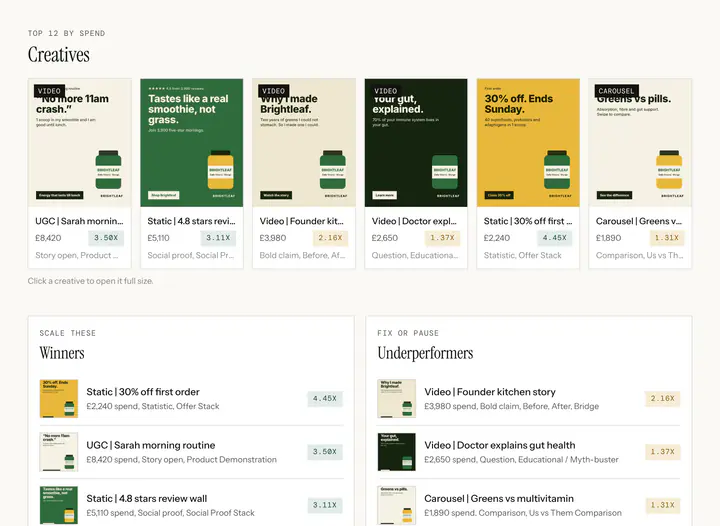This screenshot has width=720, height=526.
Task: Click the 1.31X ROAS badge in Creatives grid
Action: pyautogui.click(x=667, y=238)
